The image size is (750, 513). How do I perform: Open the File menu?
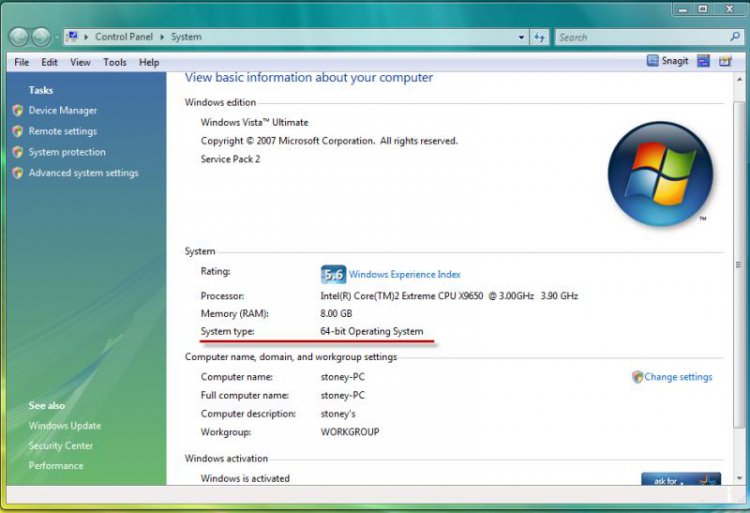(22, 62)
